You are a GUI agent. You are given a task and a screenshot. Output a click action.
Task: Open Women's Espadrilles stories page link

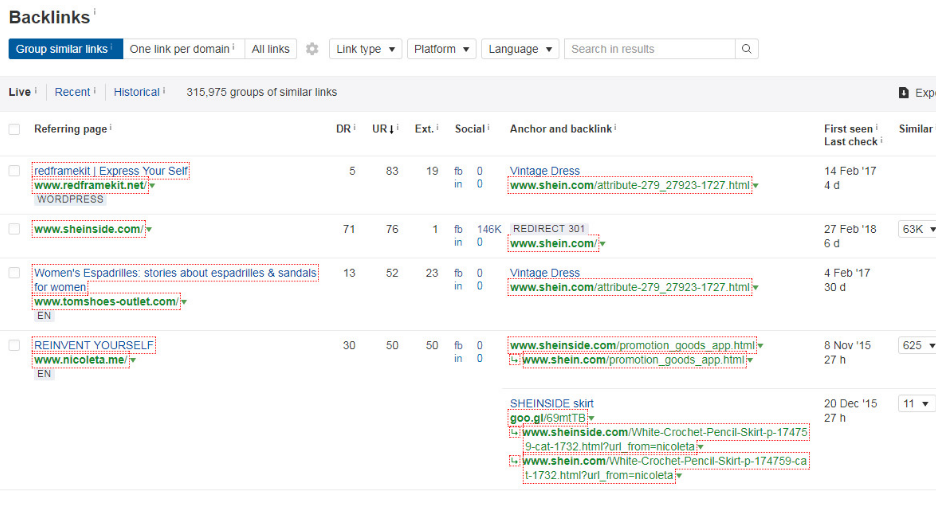tap(175, 280)
